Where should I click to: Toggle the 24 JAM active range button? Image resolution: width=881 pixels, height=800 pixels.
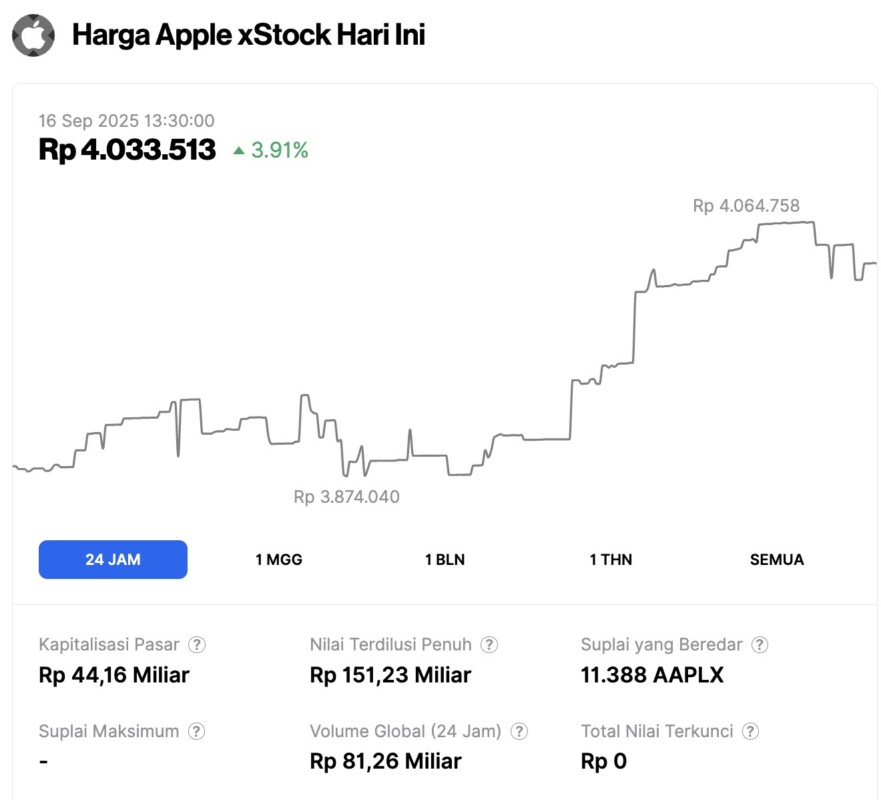(112, 559)
